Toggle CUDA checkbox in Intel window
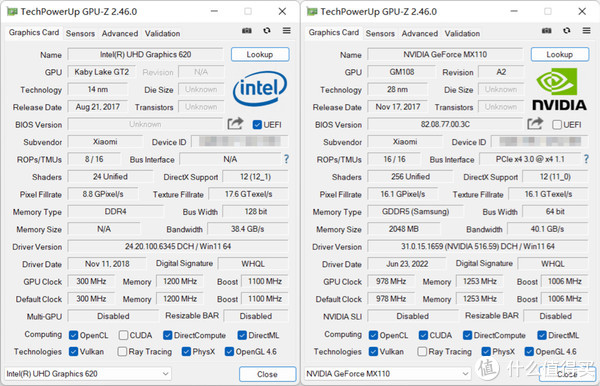 pos(123,336)
